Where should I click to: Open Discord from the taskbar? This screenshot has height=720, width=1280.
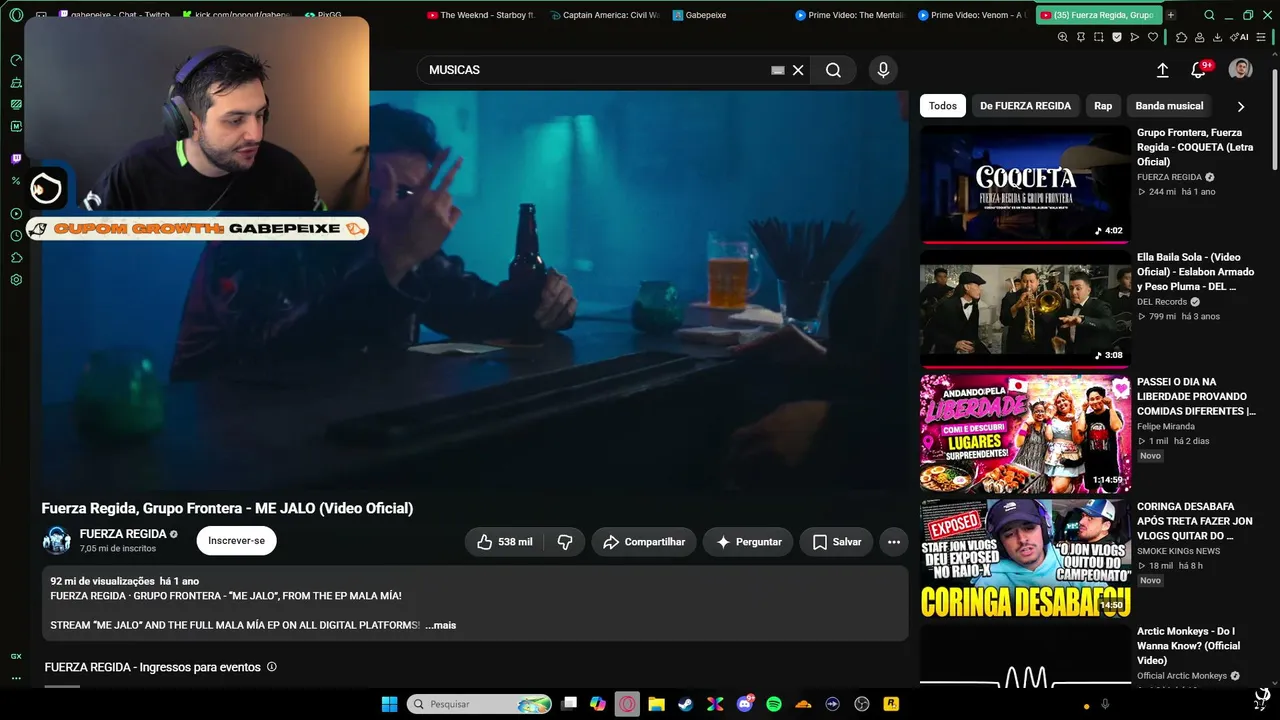(x=744, y=704)
